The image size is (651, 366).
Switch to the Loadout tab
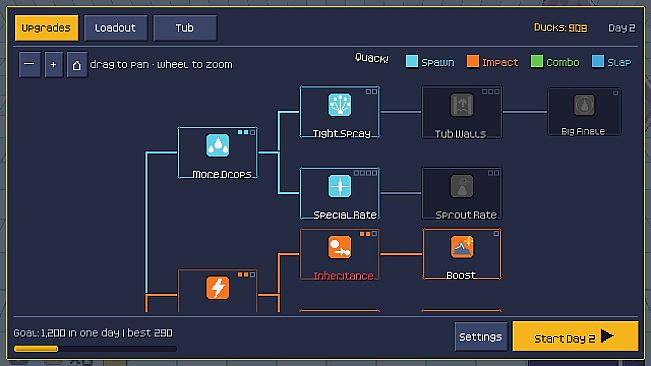click(115, 28)
